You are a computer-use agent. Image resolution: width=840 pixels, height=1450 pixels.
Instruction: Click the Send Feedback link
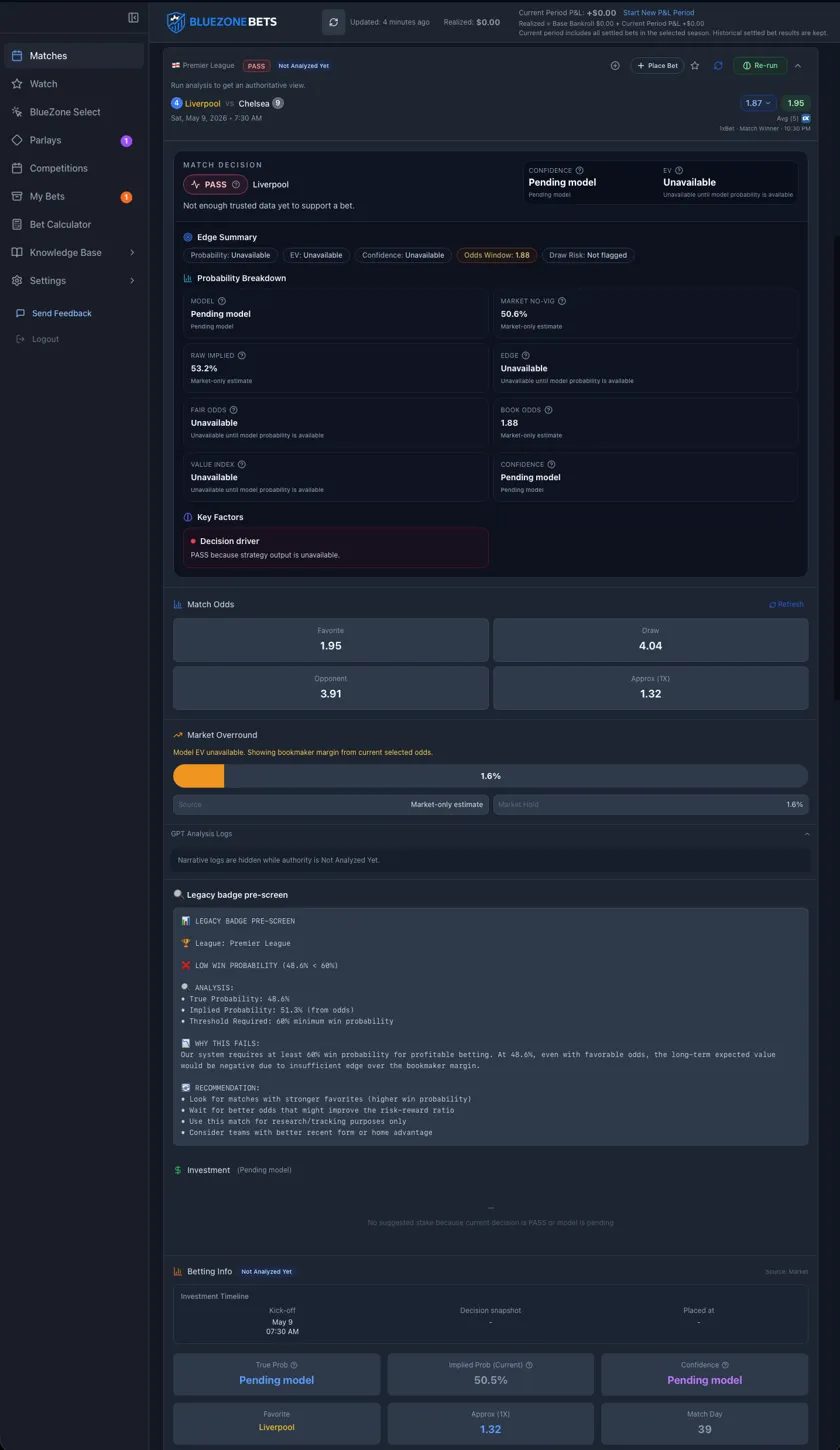click(61, 313)
